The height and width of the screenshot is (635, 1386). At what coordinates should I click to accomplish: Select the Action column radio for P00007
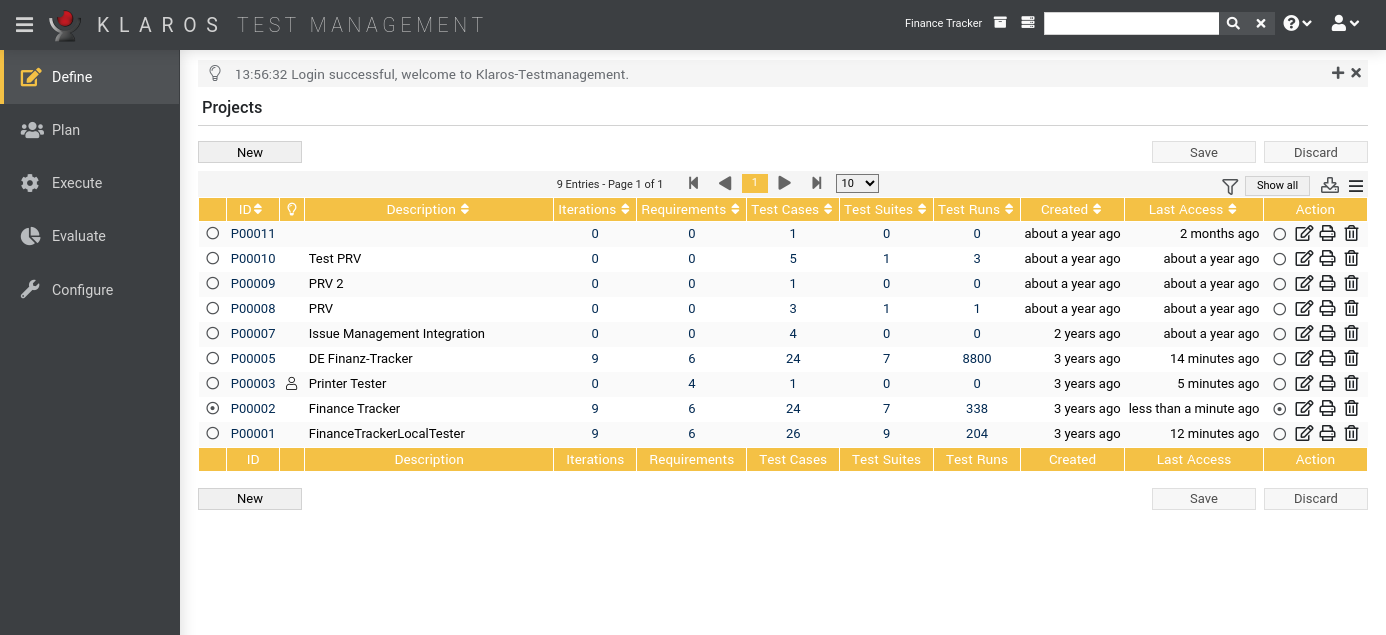point(1280,334)
